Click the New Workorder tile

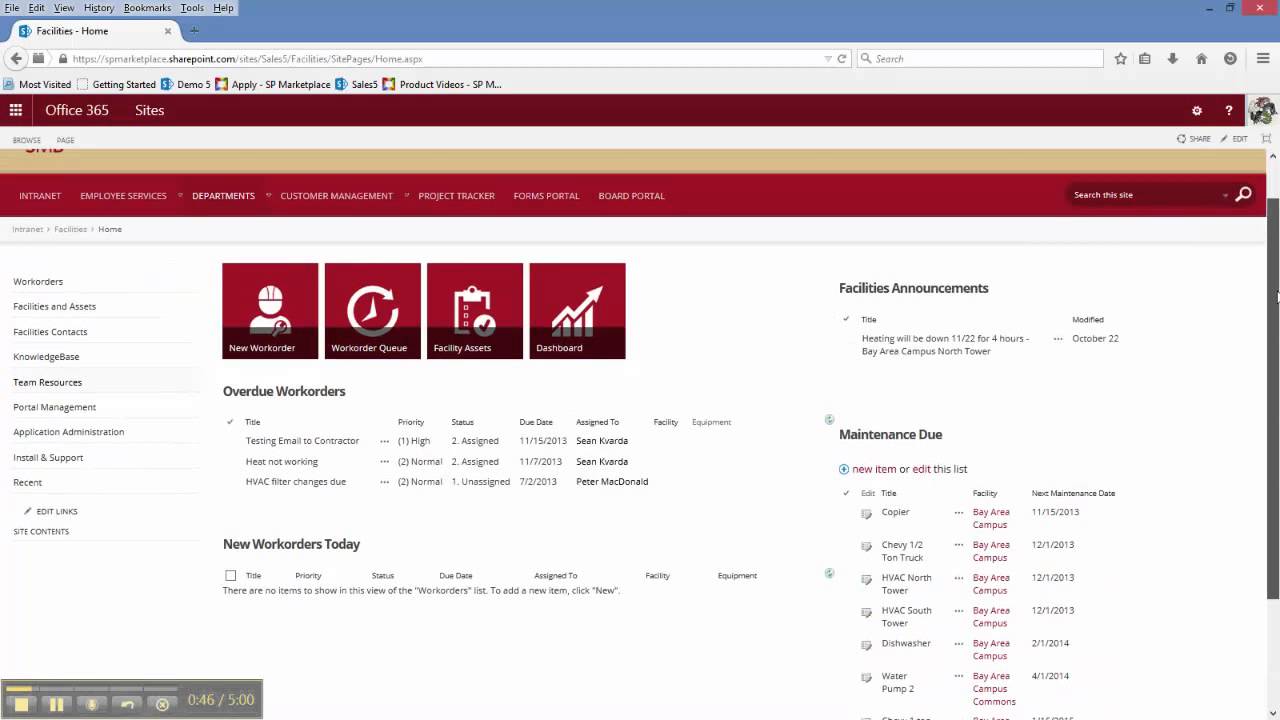click(x=270, y=311)
